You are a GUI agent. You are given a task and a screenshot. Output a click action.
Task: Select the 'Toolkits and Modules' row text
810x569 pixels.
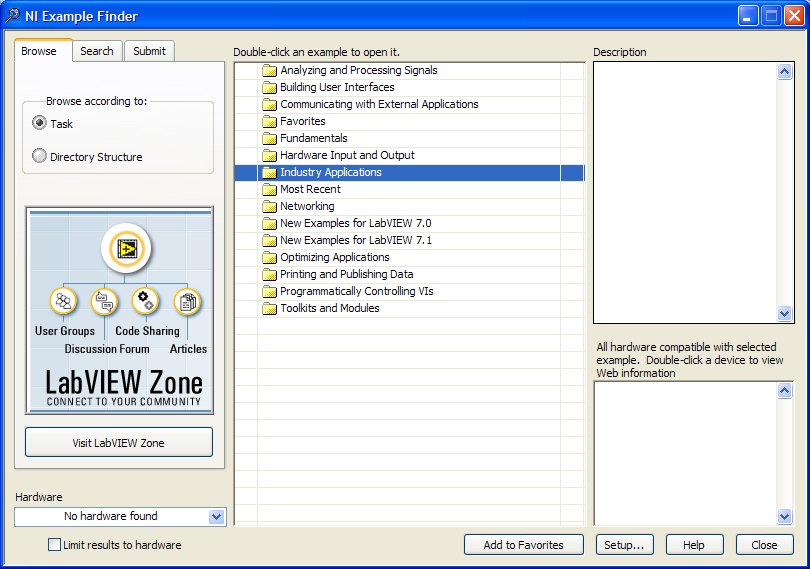[330, 309]
